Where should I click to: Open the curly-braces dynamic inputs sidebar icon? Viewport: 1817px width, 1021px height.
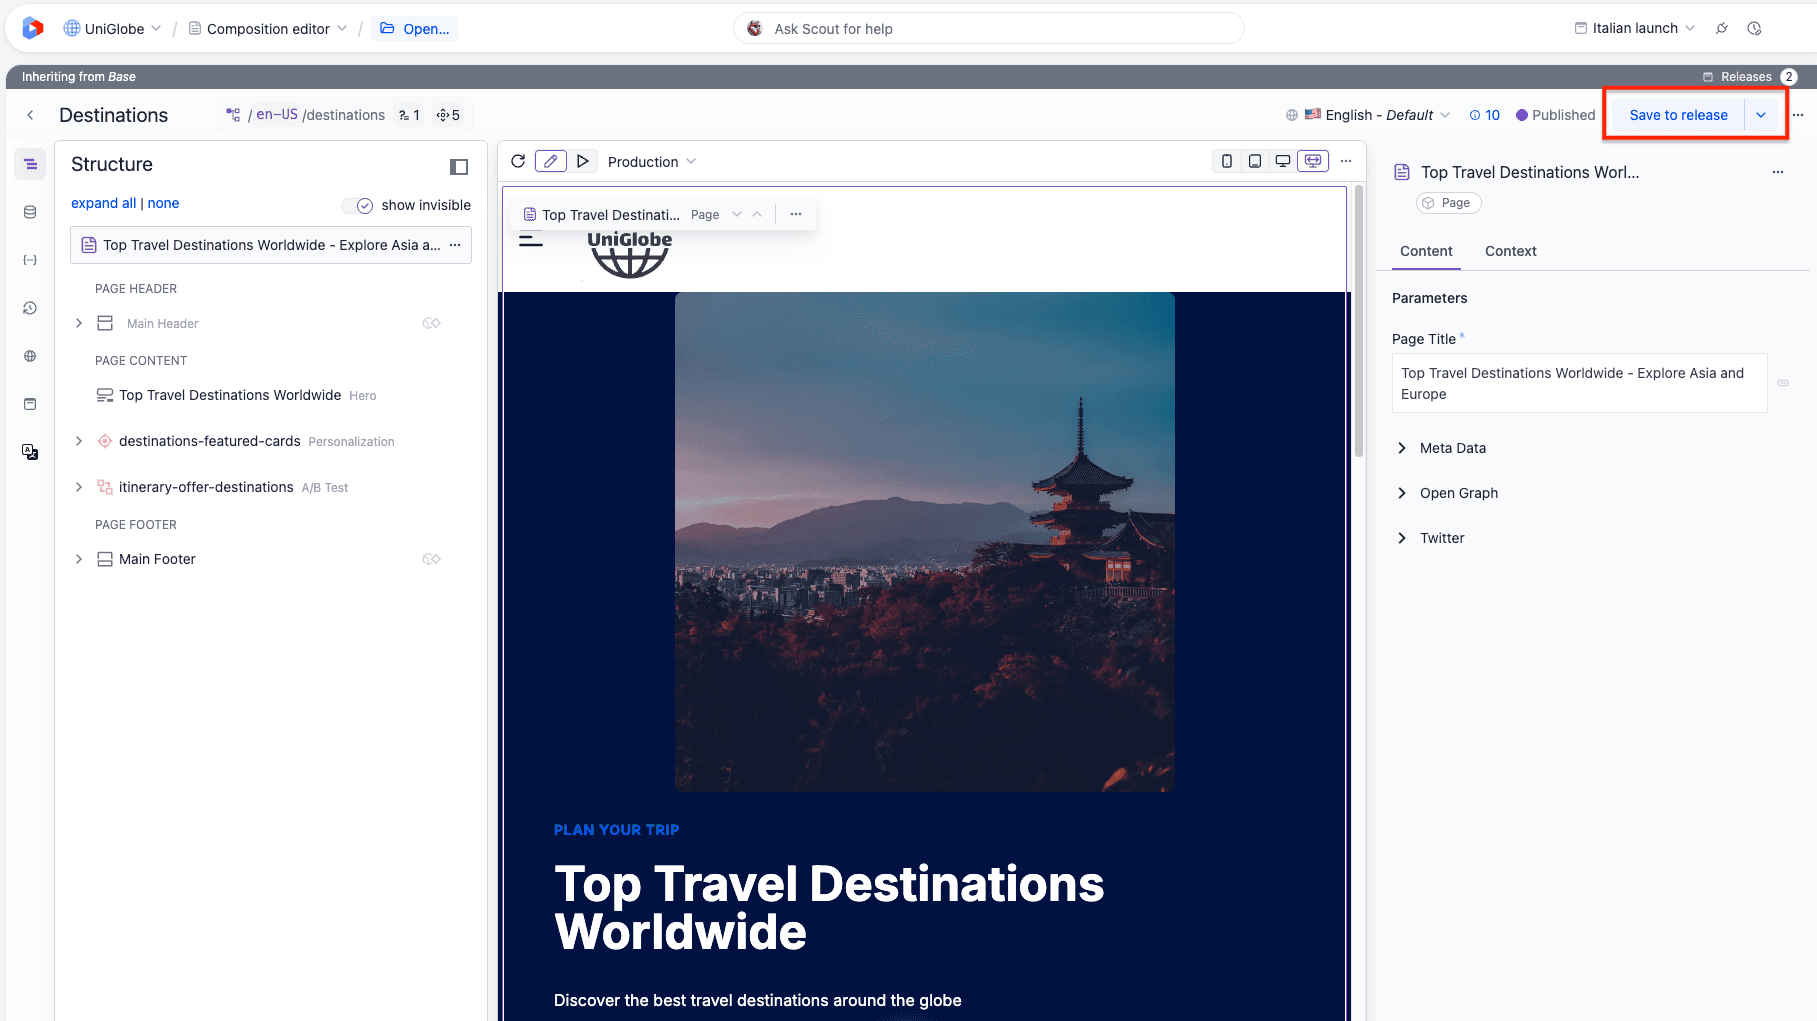[x=30, y=260]
